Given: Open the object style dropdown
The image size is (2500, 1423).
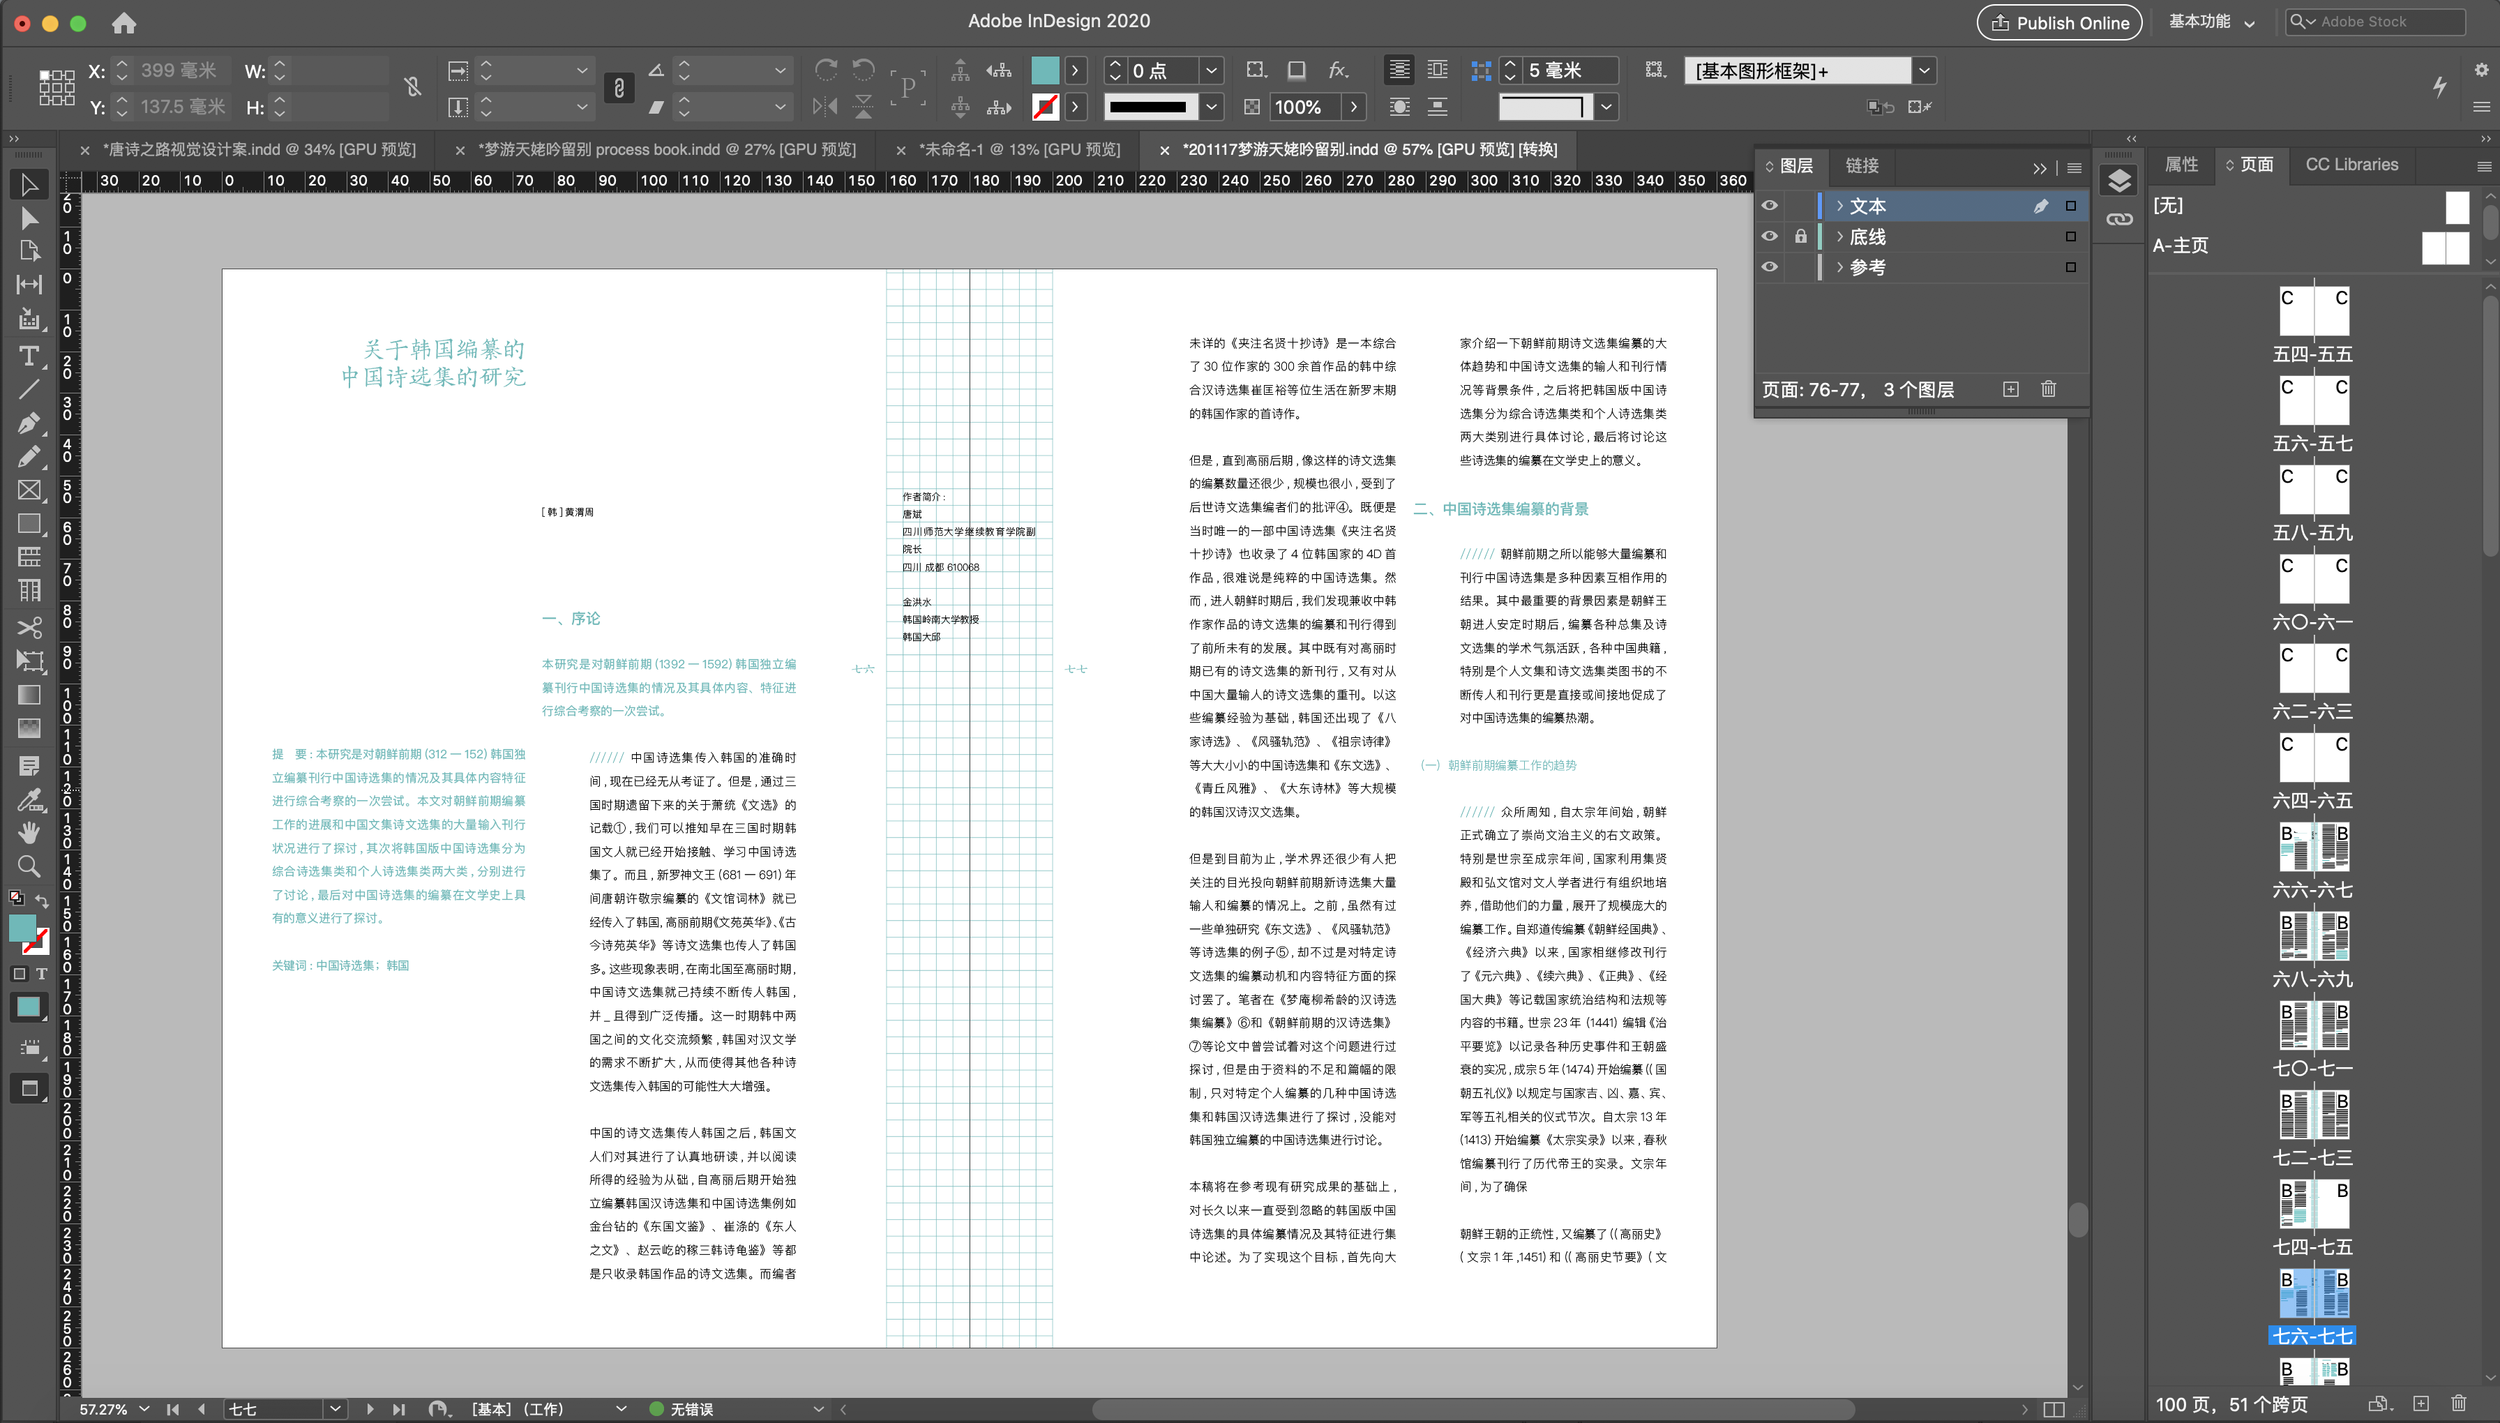Looking at the screenshot, I should pos(1923,70).
